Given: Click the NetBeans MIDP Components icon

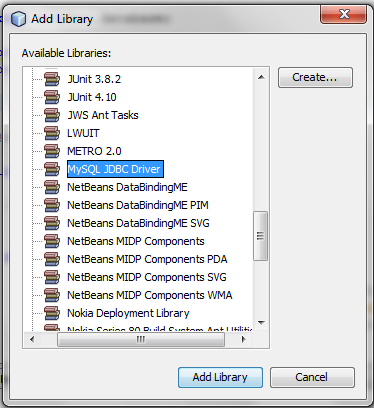Looking at the screenshot, I should click(52, 241).
